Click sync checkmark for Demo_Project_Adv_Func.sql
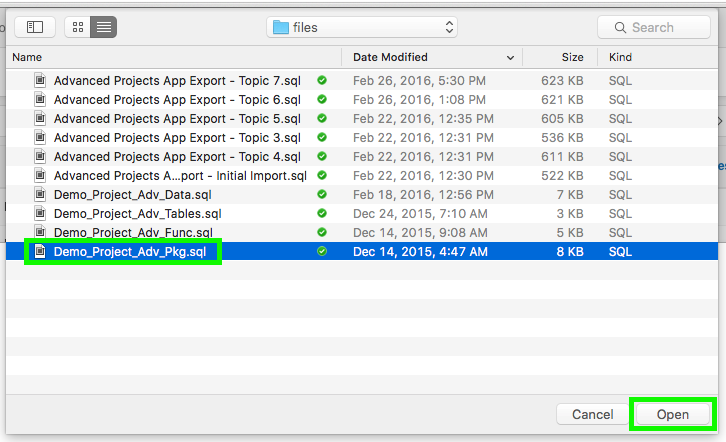The image size is (726, 442). click(322, 232)
